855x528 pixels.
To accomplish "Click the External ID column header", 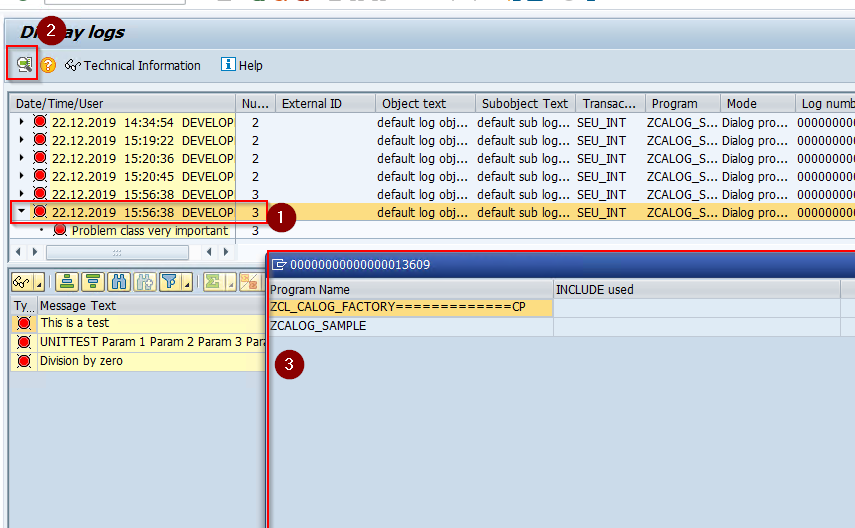I will pos(326,104).
